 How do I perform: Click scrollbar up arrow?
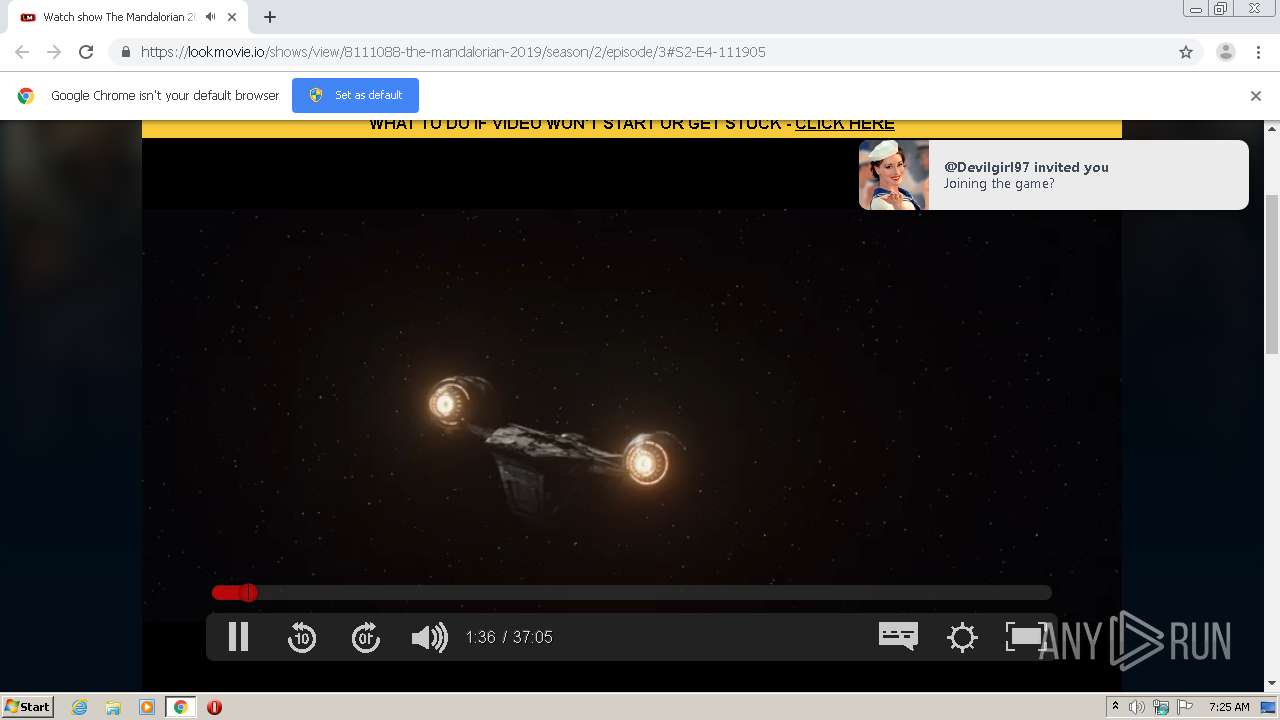pos(1272,128)
